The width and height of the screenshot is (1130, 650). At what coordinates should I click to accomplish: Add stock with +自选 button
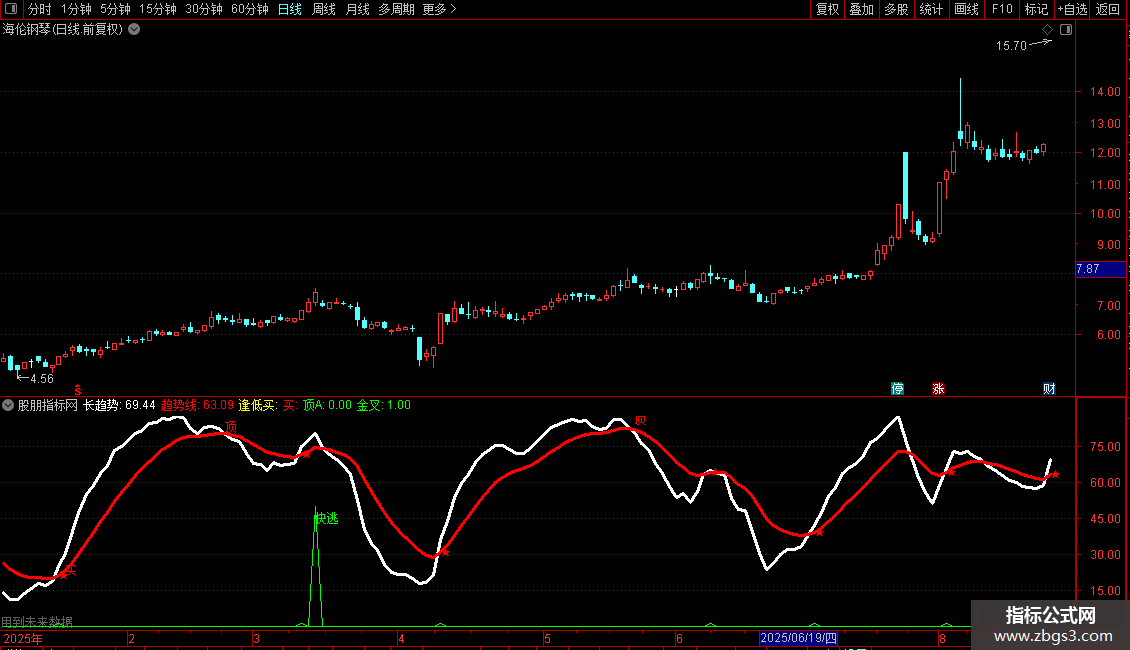coord(1072,9)
